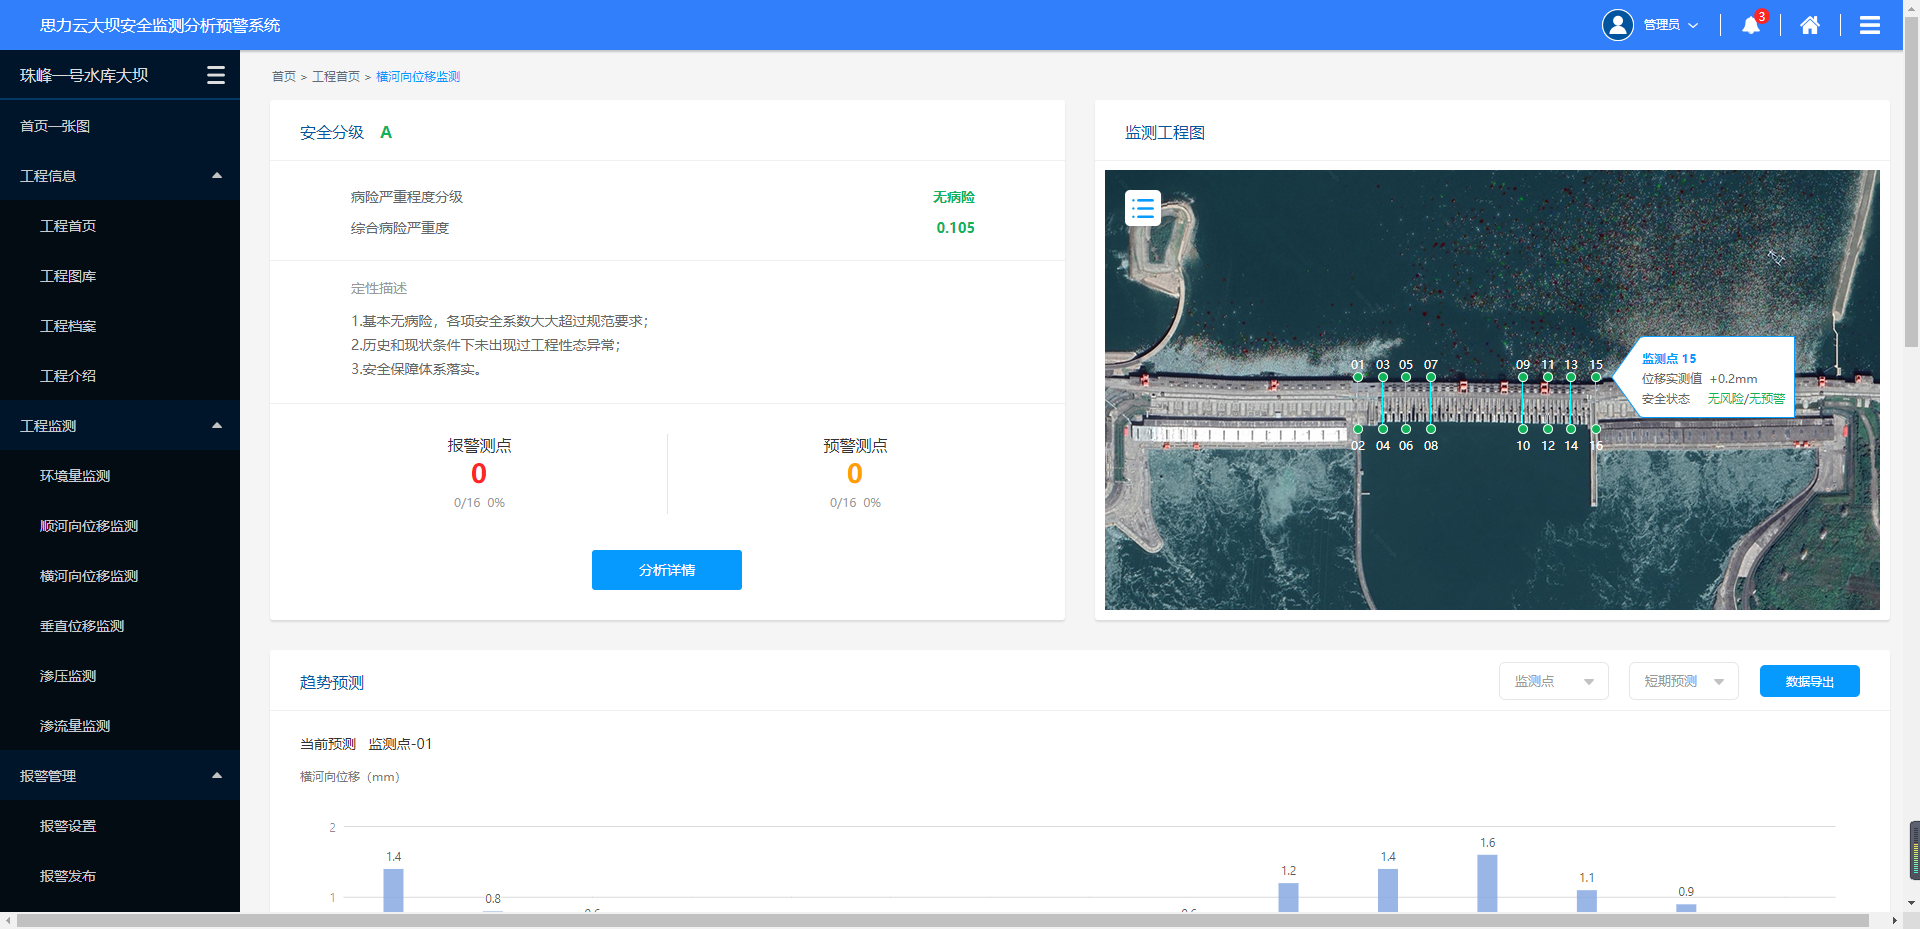
Task: Open the 监测点 dropdown selector
Action: [1553, 681]
